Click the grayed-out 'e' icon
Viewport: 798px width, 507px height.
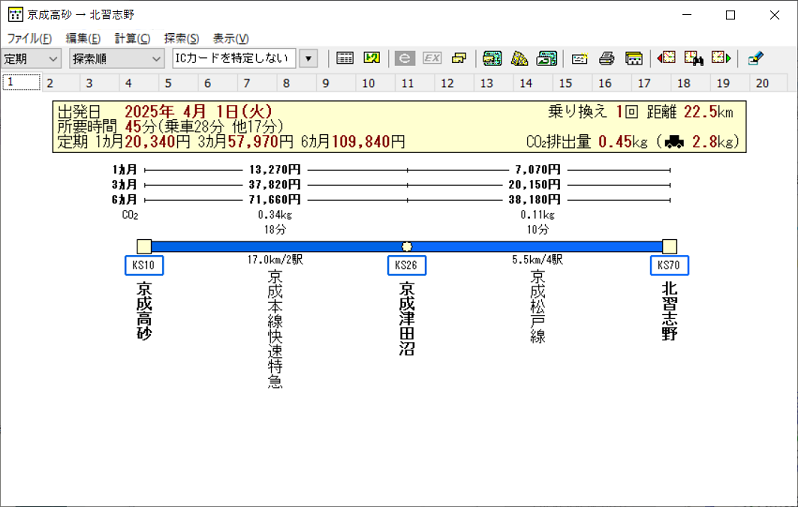405,59
